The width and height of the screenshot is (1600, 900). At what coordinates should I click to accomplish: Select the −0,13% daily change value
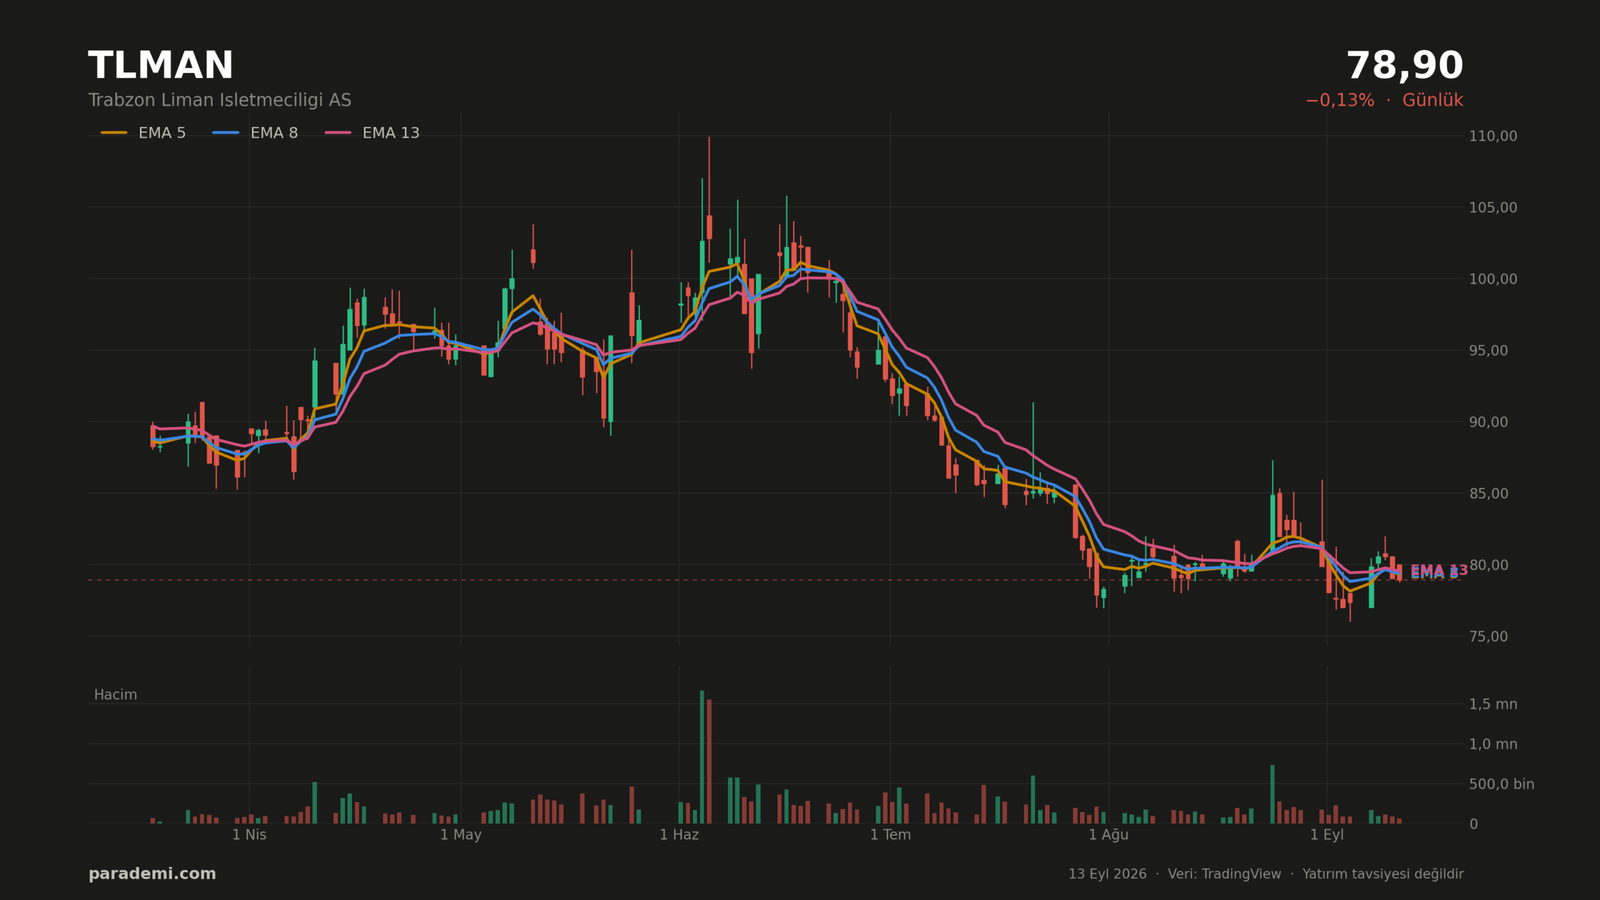[x=1339, y=101]
